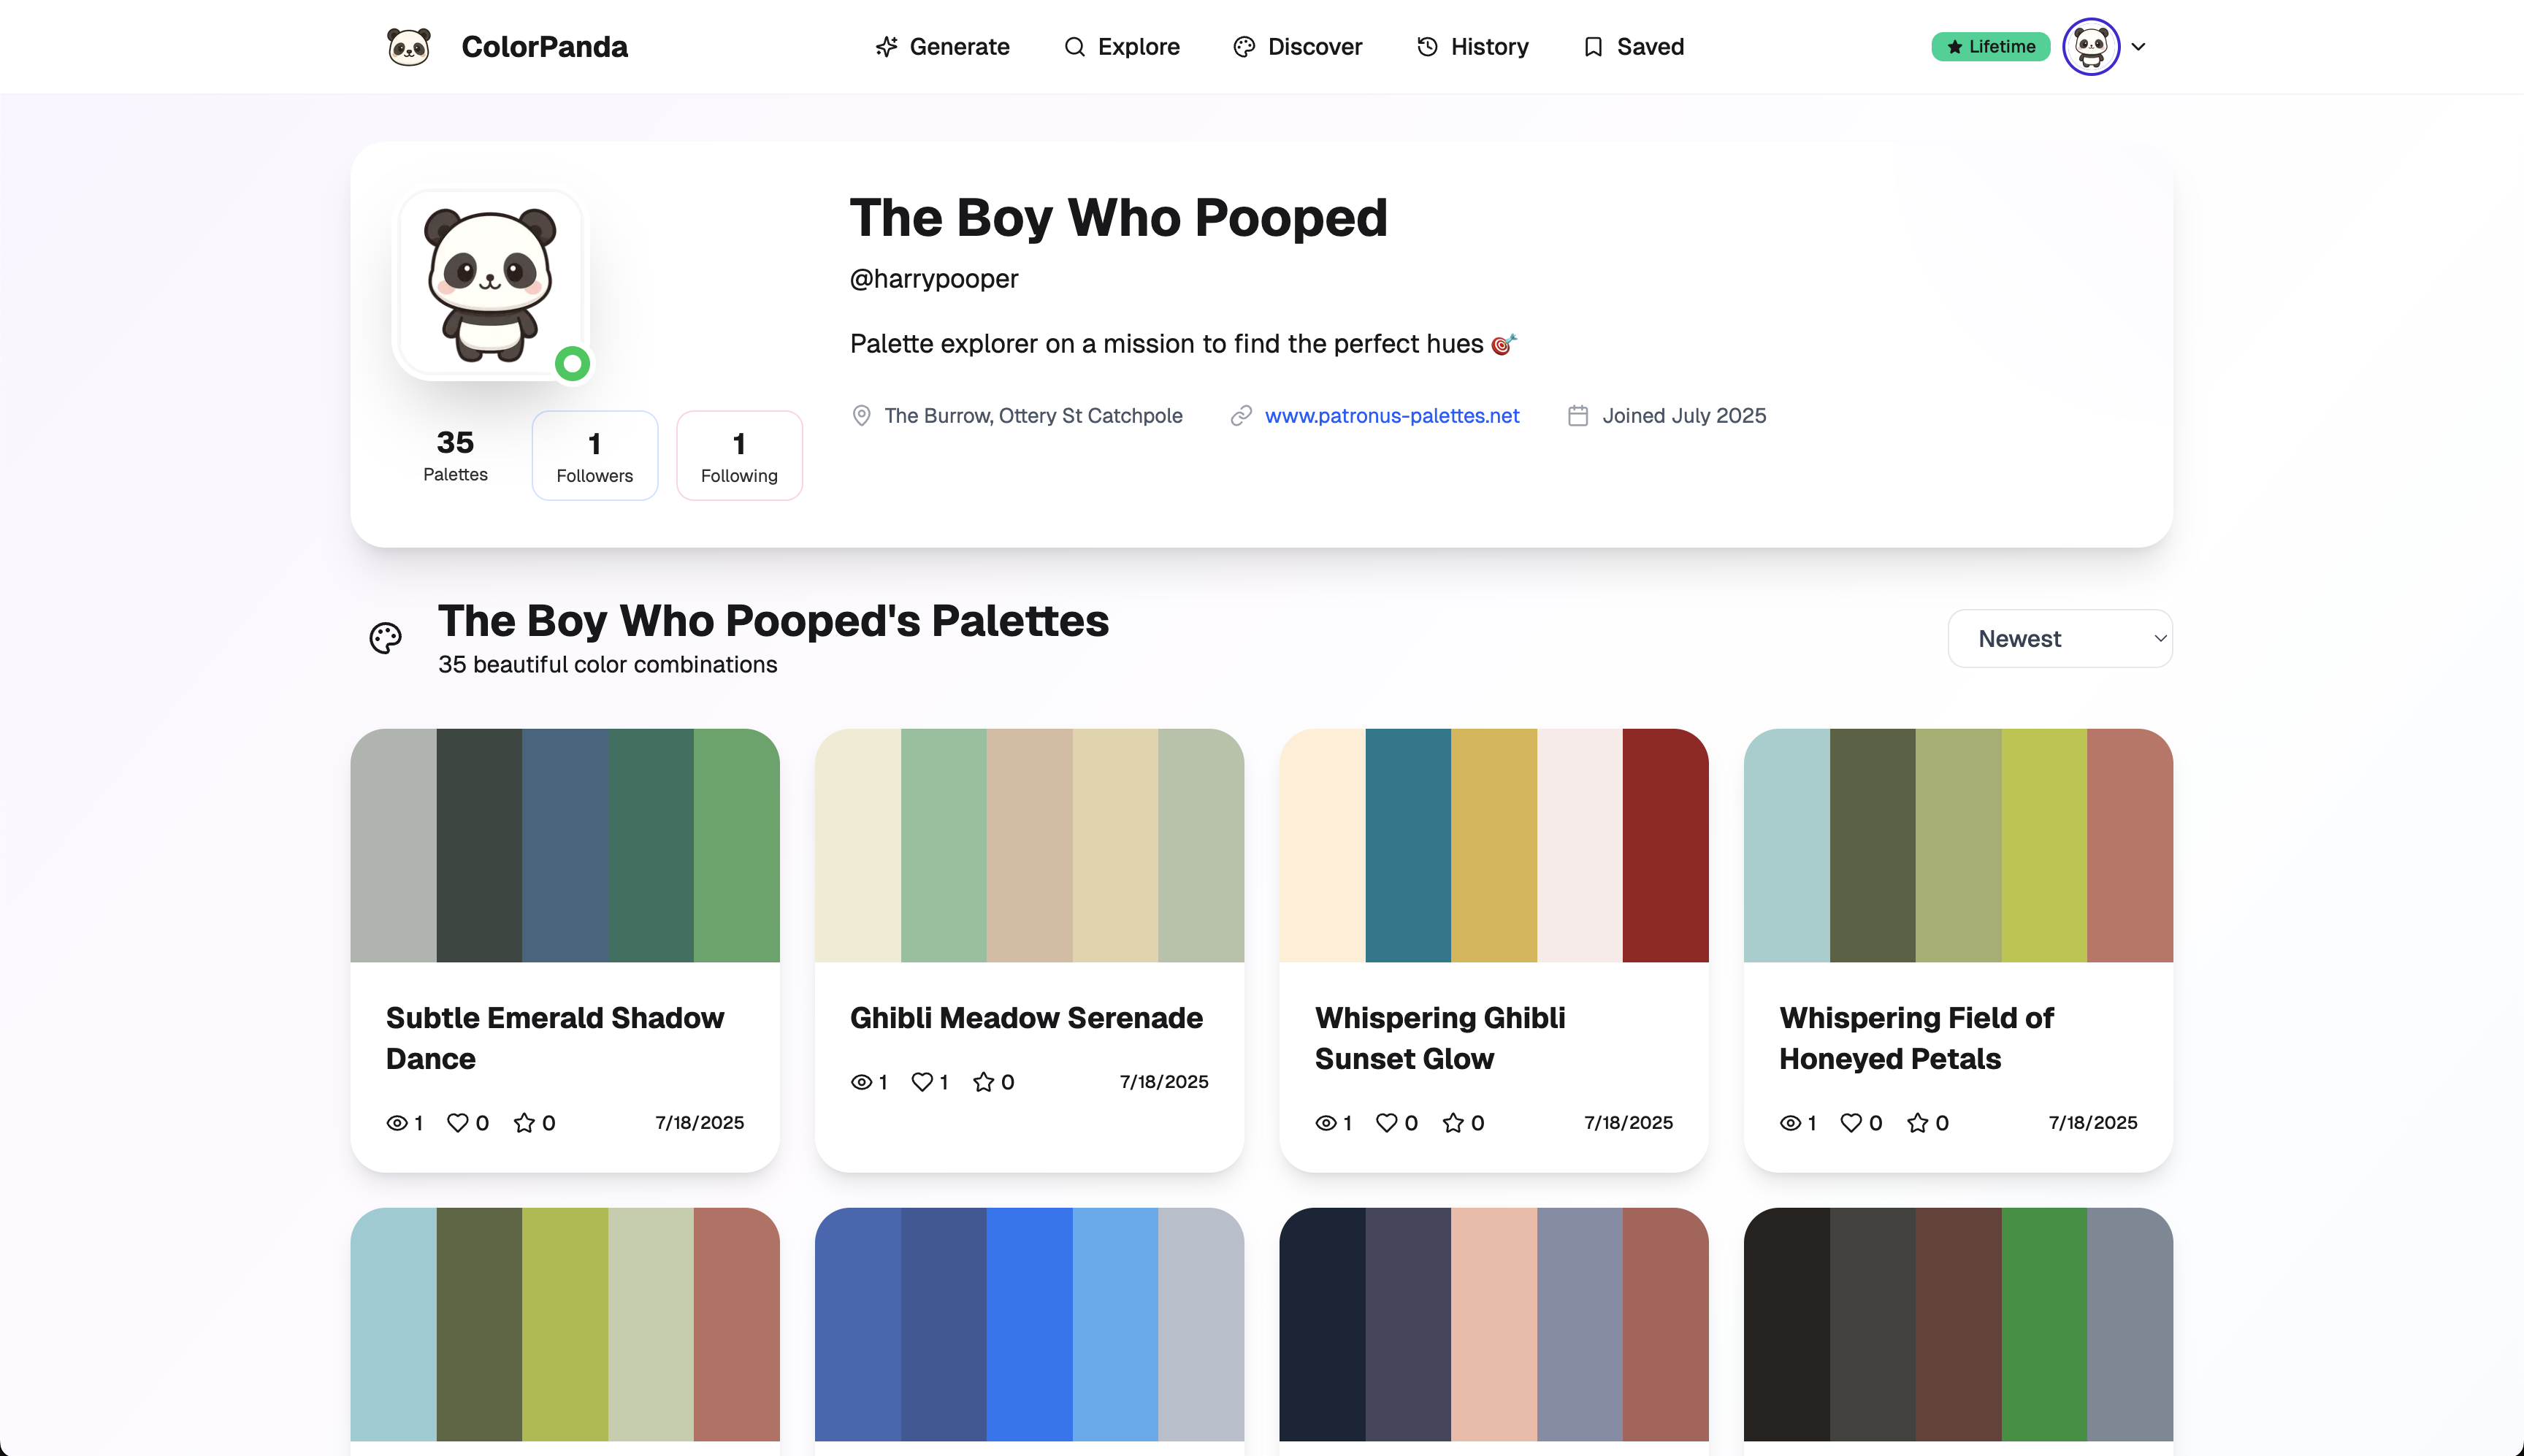
Task: Open the Newest sort dropdown
Action: click(2059, 638)
